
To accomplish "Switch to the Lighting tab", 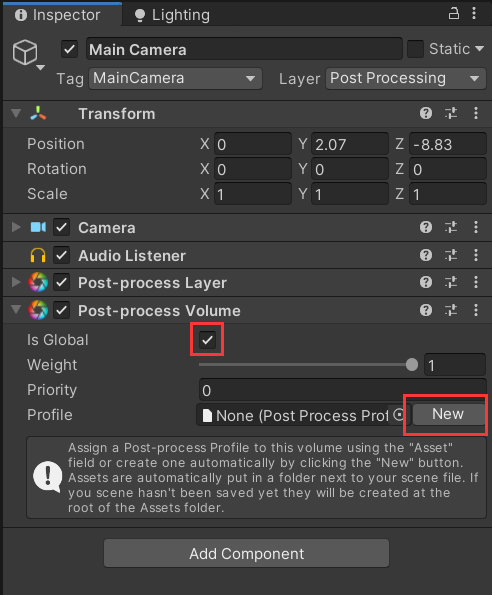I will point(172,15).
